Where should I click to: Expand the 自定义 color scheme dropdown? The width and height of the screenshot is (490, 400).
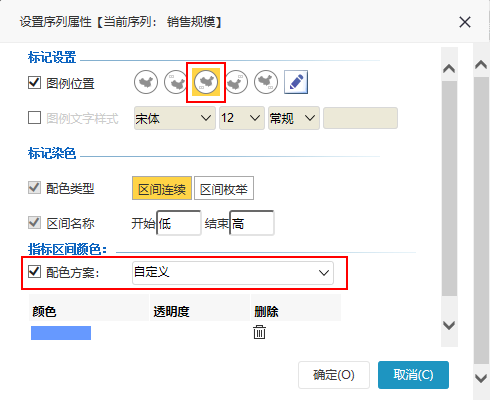tap(233, 273)
